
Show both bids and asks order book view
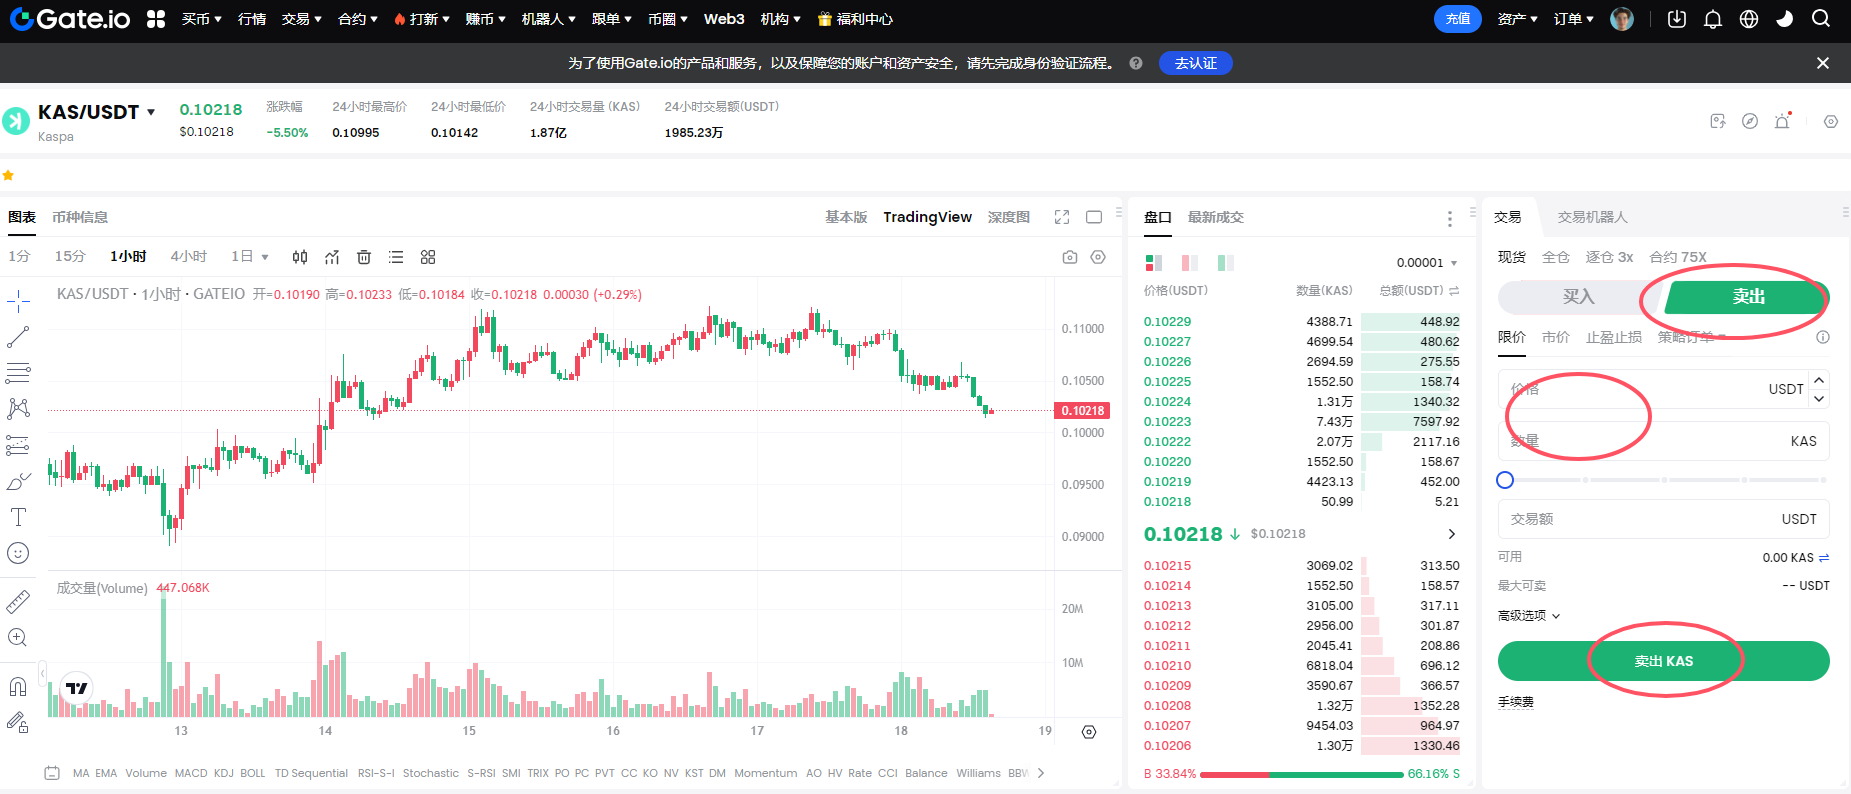[1154, 263]
